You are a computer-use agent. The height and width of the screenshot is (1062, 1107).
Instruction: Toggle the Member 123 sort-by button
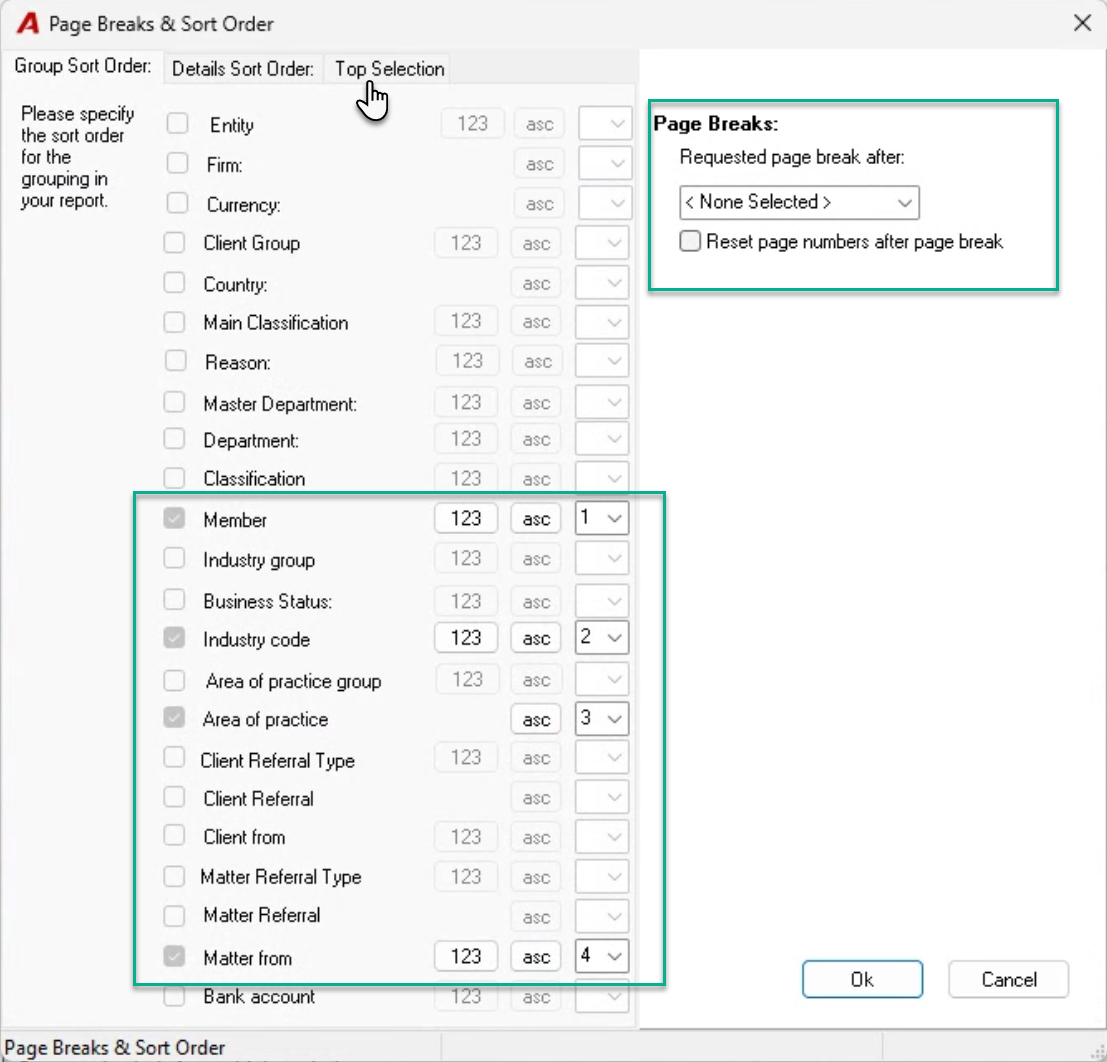click(x=466, y=519)
